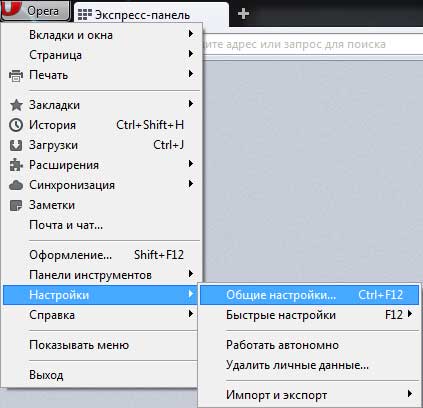This screenshot has width=423, height=408.
Task: Click the address and search field
Action: [x=313, y=44]
